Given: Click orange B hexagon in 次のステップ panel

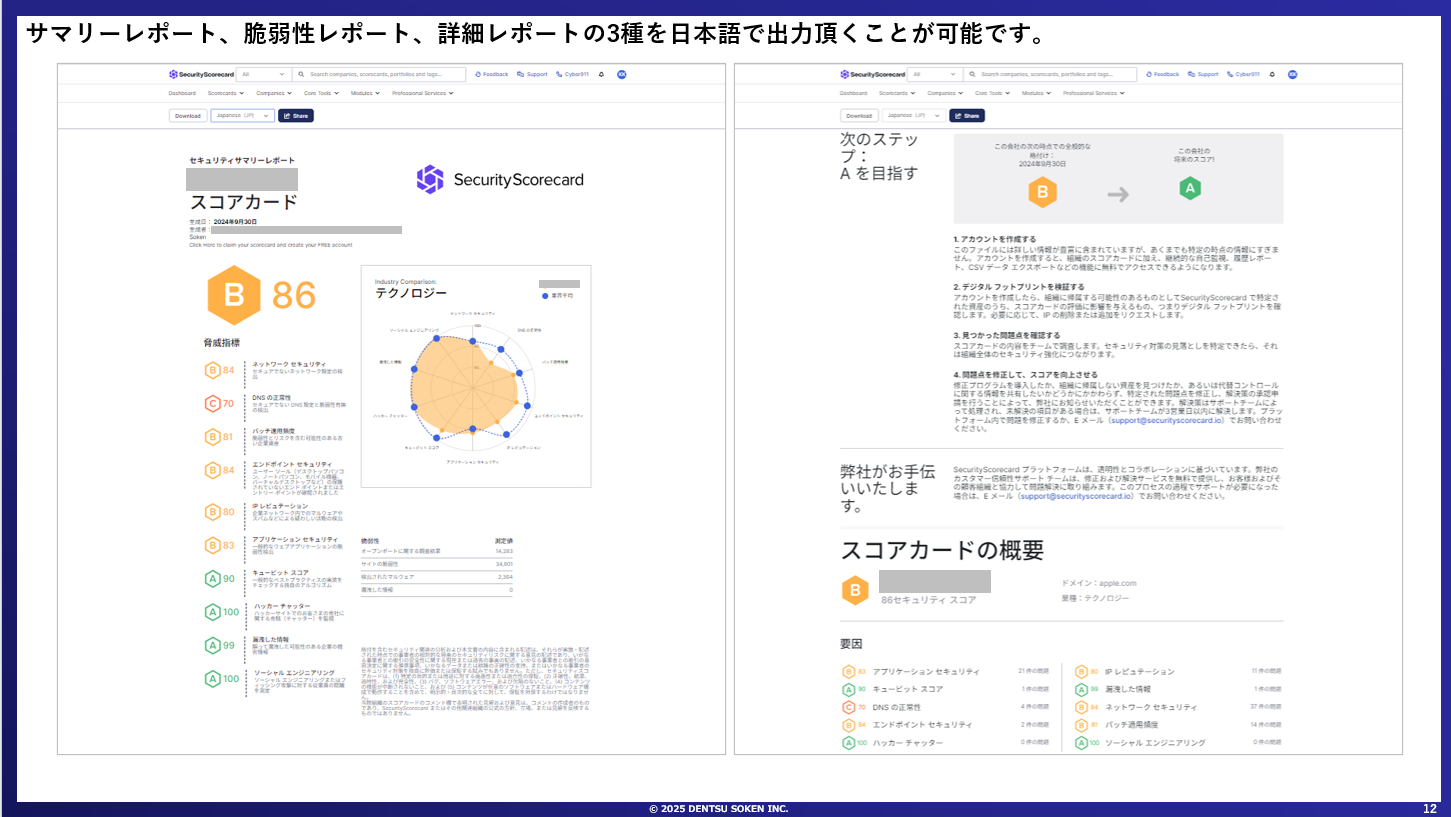Looking at the screenshot, I should [x=1042, y=192].
